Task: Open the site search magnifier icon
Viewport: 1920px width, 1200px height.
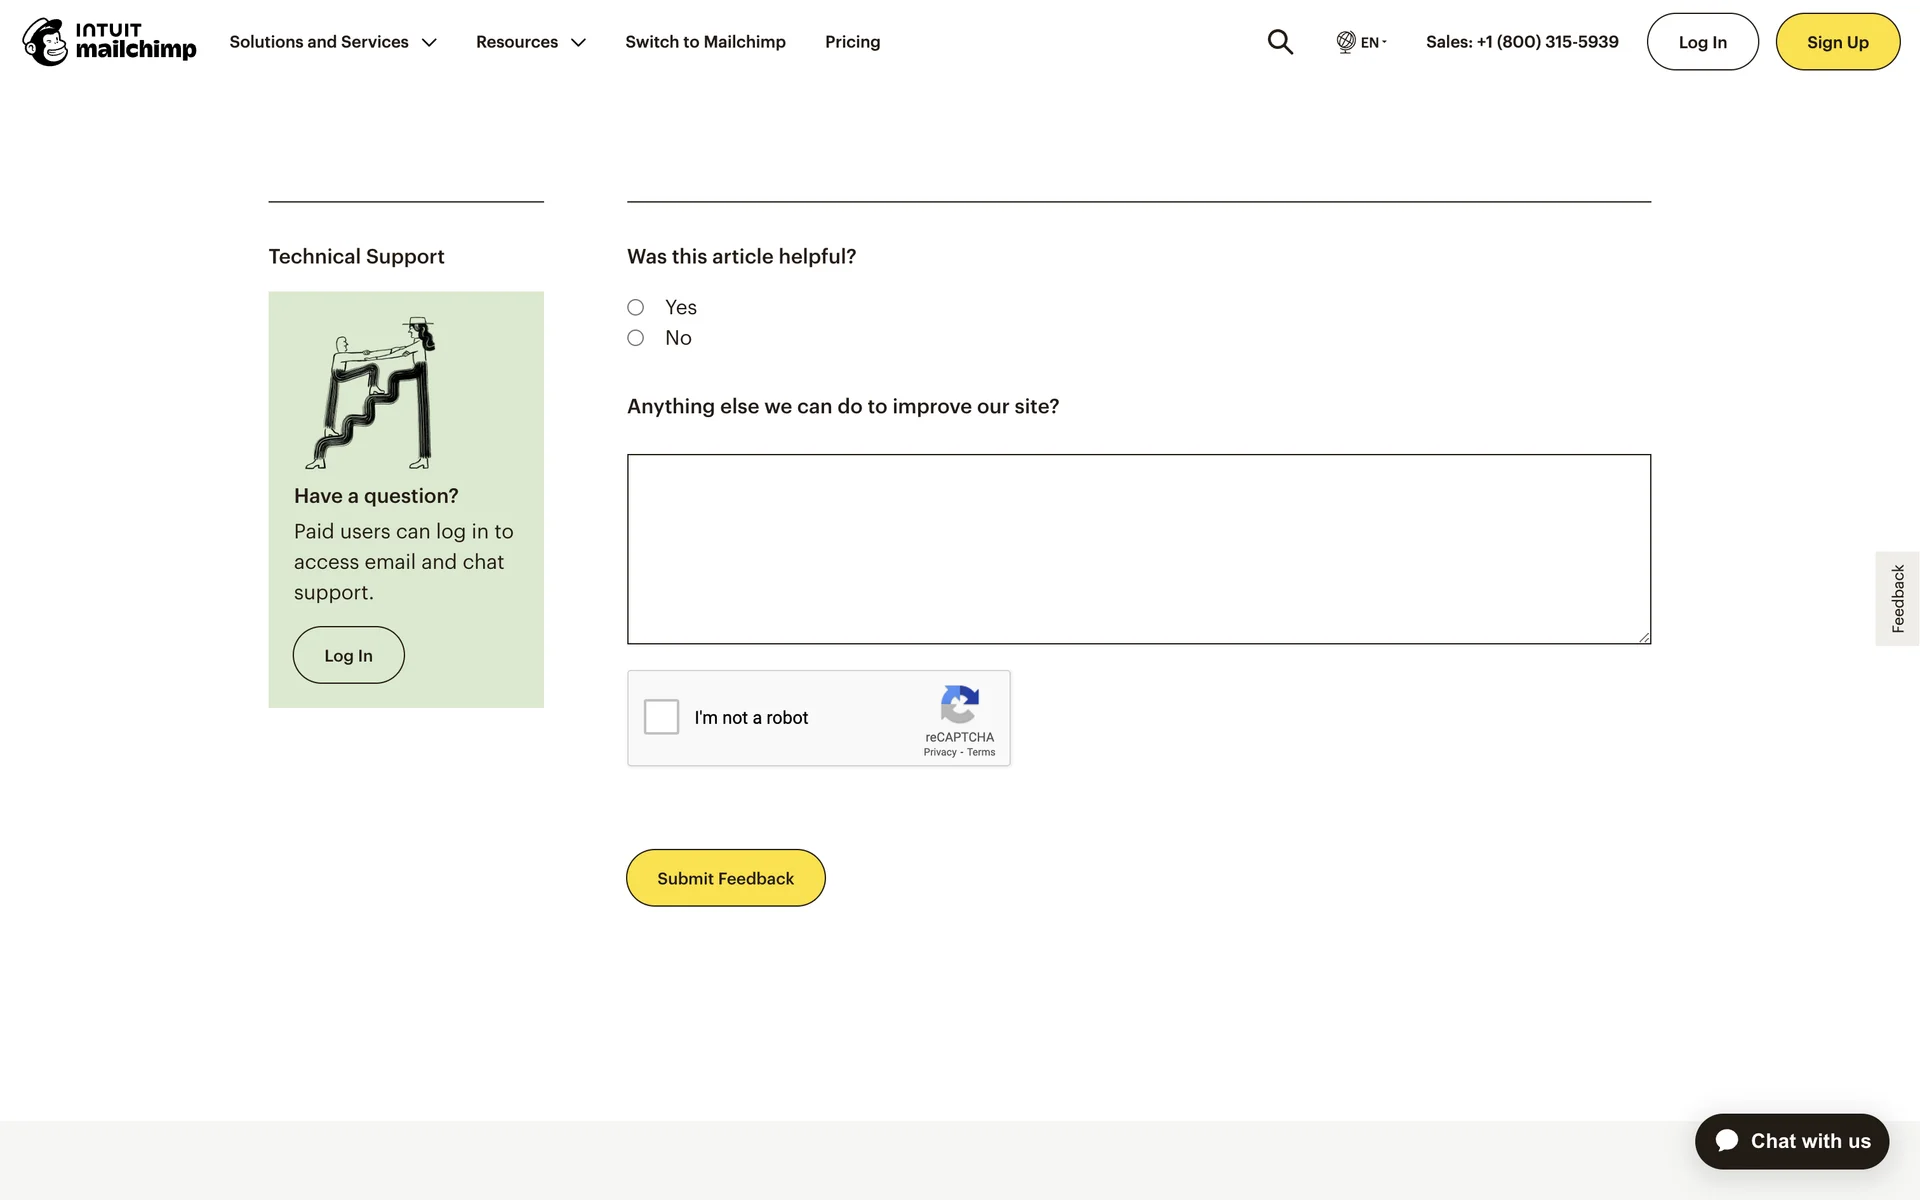Action: (1280, 42)
